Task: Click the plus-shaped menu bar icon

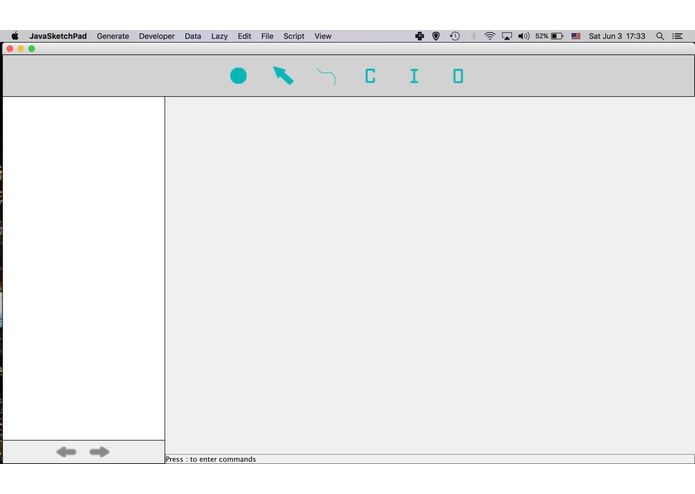Action: point(419,36)
